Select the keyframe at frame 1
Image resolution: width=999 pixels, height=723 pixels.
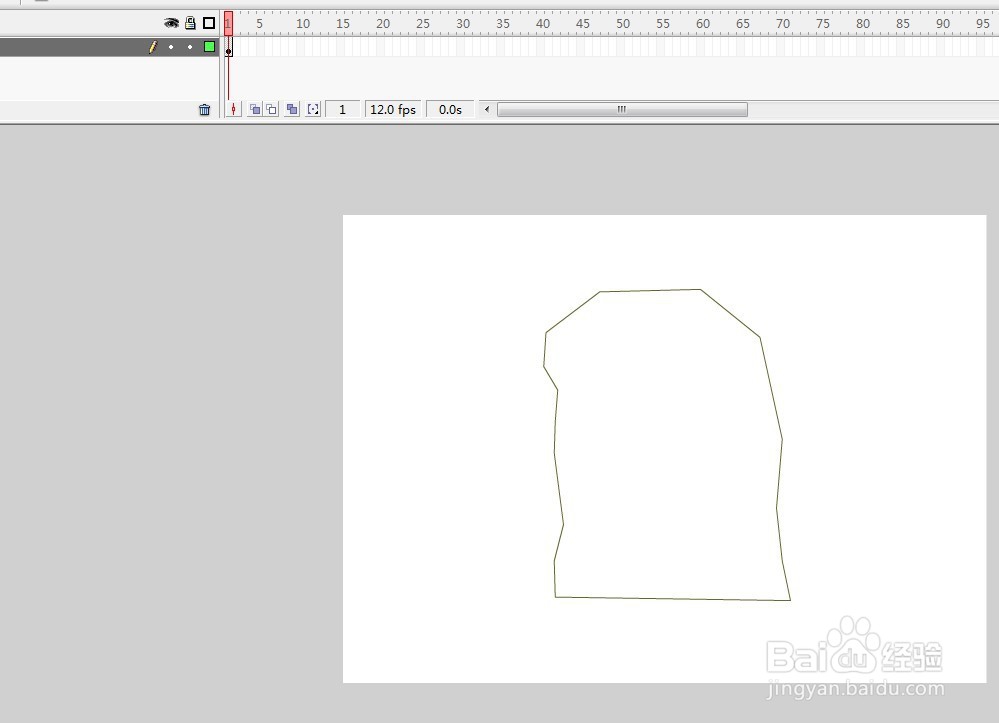pos(229,47)
